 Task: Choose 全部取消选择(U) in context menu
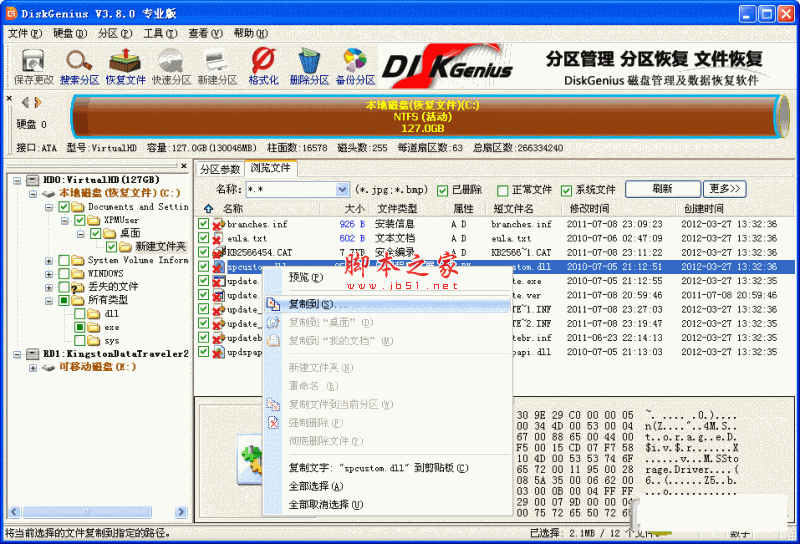point(388,505)
